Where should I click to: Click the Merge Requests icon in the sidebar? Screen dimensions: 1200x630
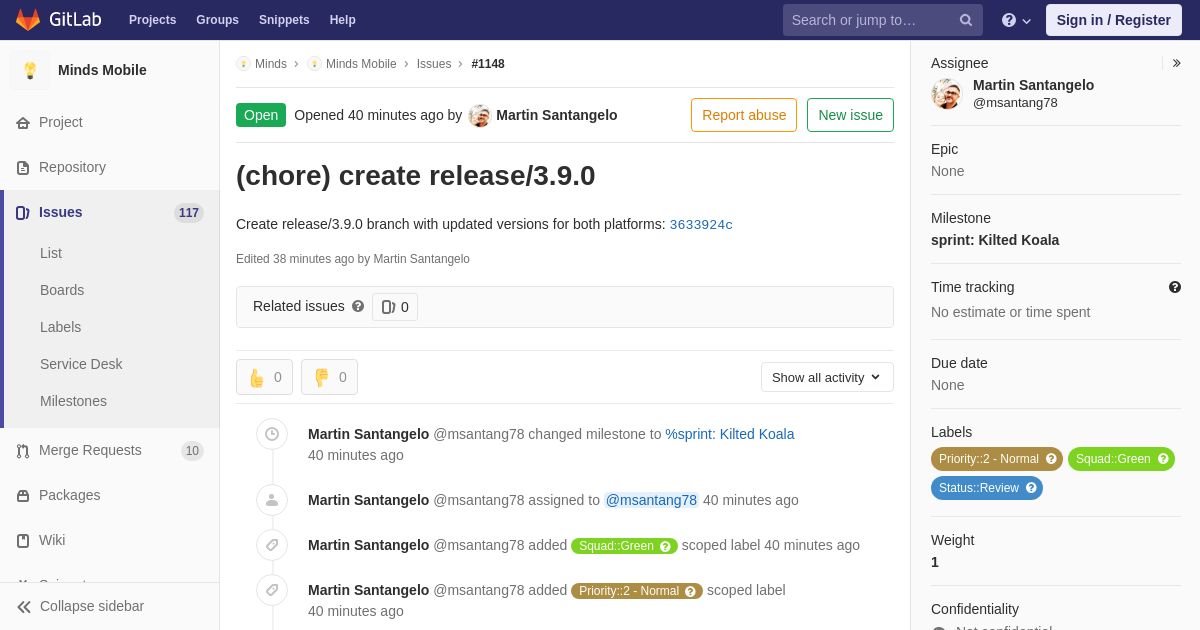click(x=23, y=451)
